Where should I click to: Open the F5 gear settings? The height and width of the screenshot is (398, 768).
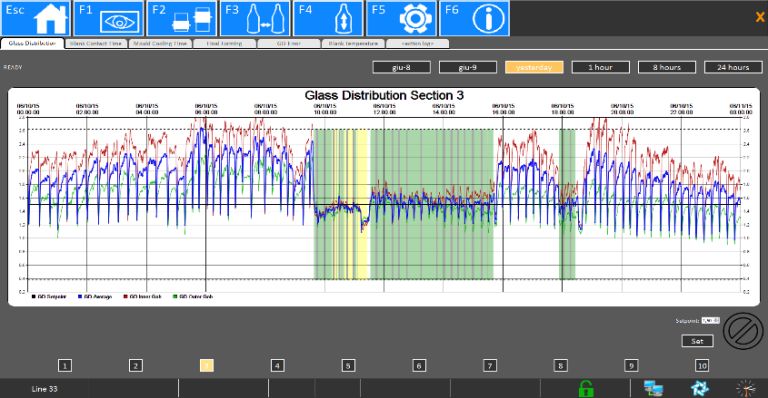click(x=401, y=18)
